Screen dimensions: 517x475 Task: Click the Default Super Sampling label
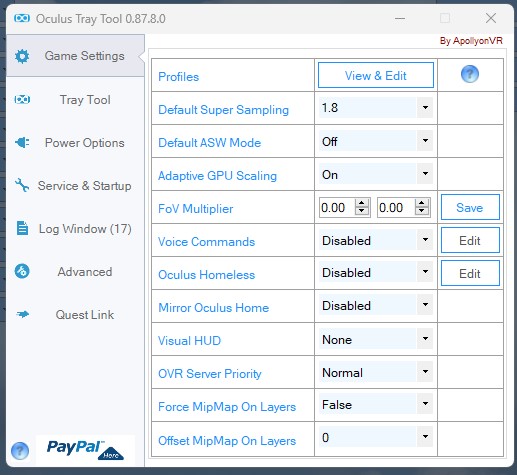point(223,110)
